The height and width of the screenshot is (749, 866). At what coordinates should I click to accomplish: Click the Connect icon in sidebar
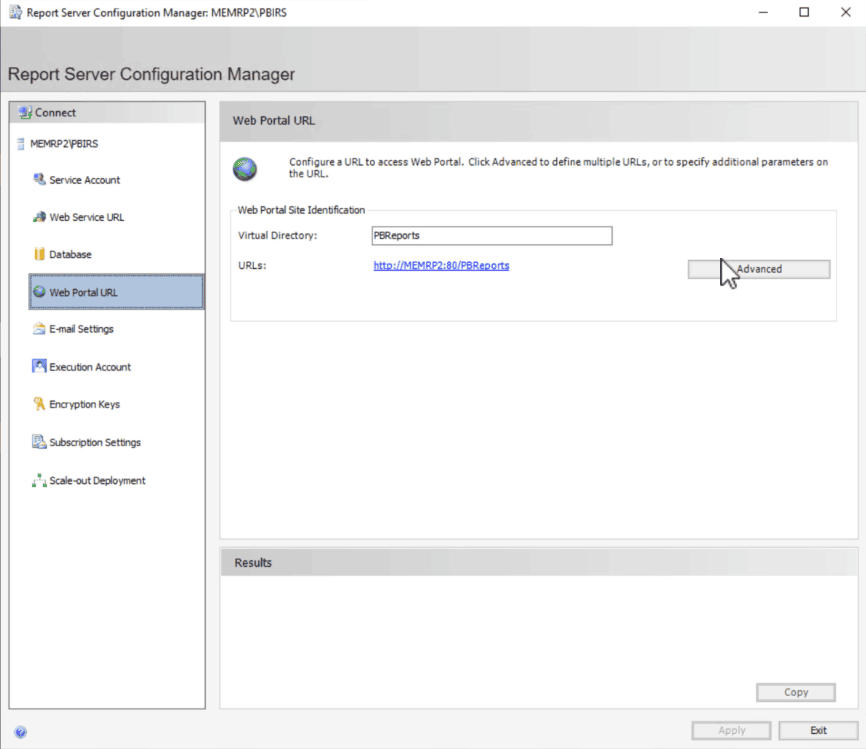pyautogui.click(x=24, y=113)
